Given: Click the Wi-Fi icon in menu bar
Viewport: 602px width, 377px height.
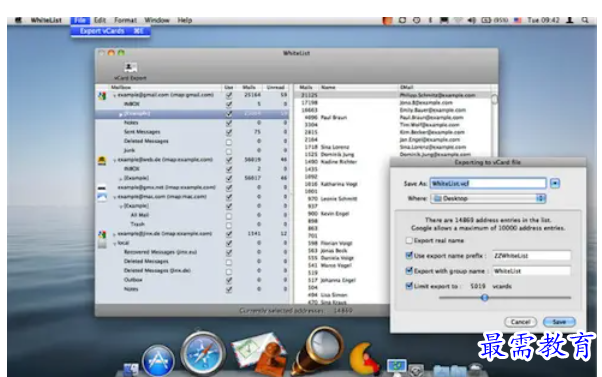Looking at the screenshot, I should point(458,20).
